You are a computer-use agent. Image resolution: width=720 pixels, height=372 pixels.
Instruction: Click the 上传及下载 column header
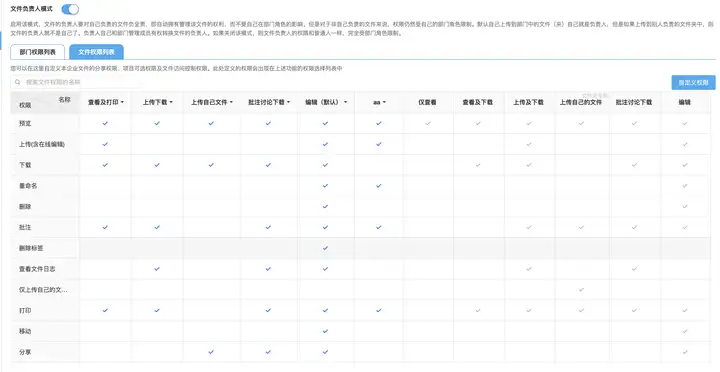(529, 102)
